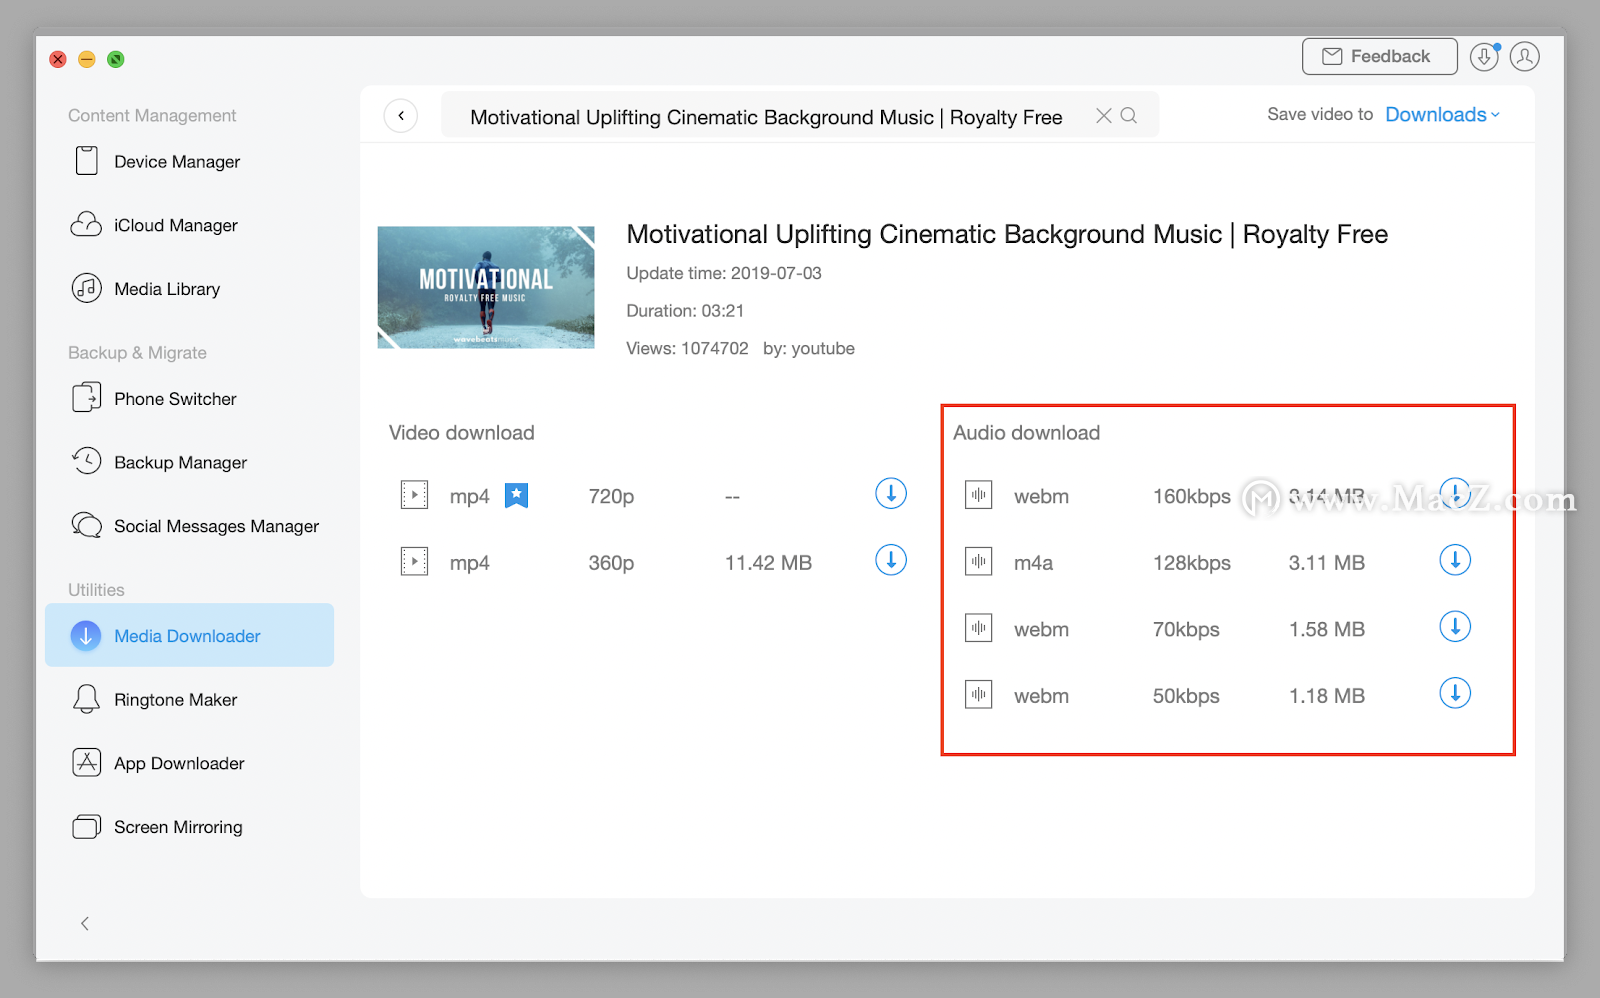Image resolution: width=1600 pixels, height=998 pixels.
Task: Open Backup Manager
Action: (x=180, y=462)
